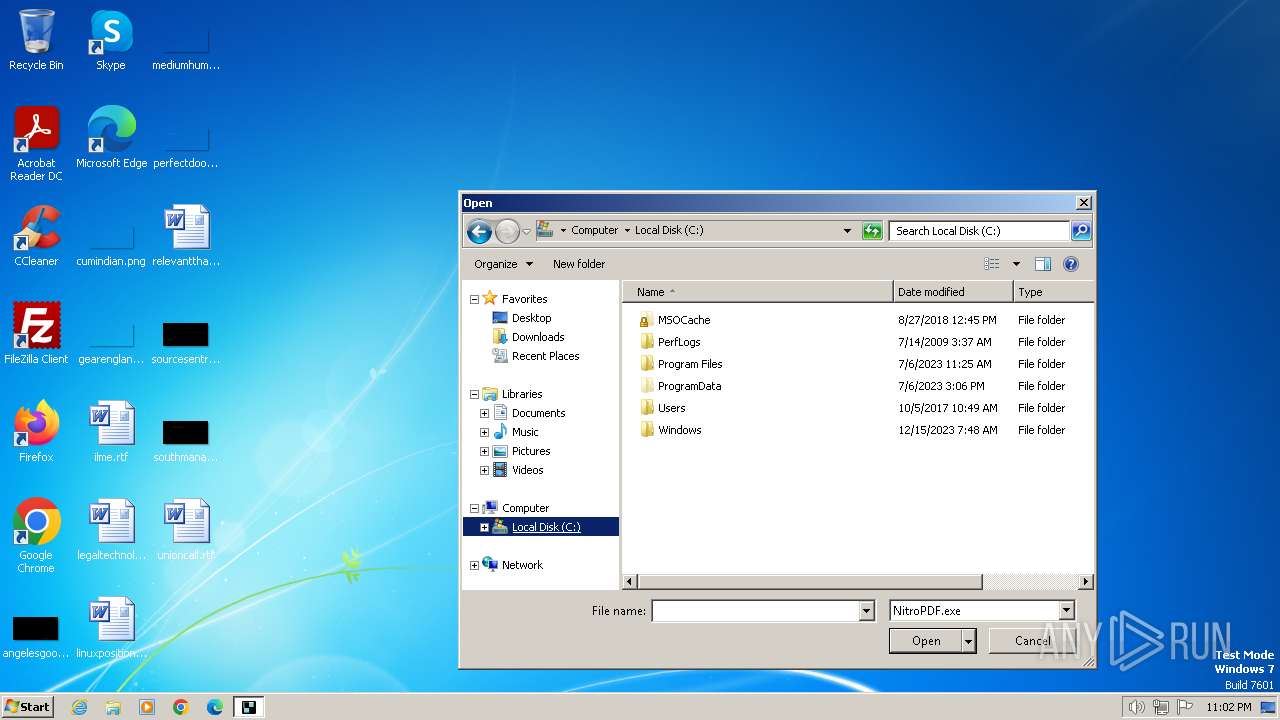The image size is (1280, 720).
Task: Expand the Videos library node
Action: 484,470
